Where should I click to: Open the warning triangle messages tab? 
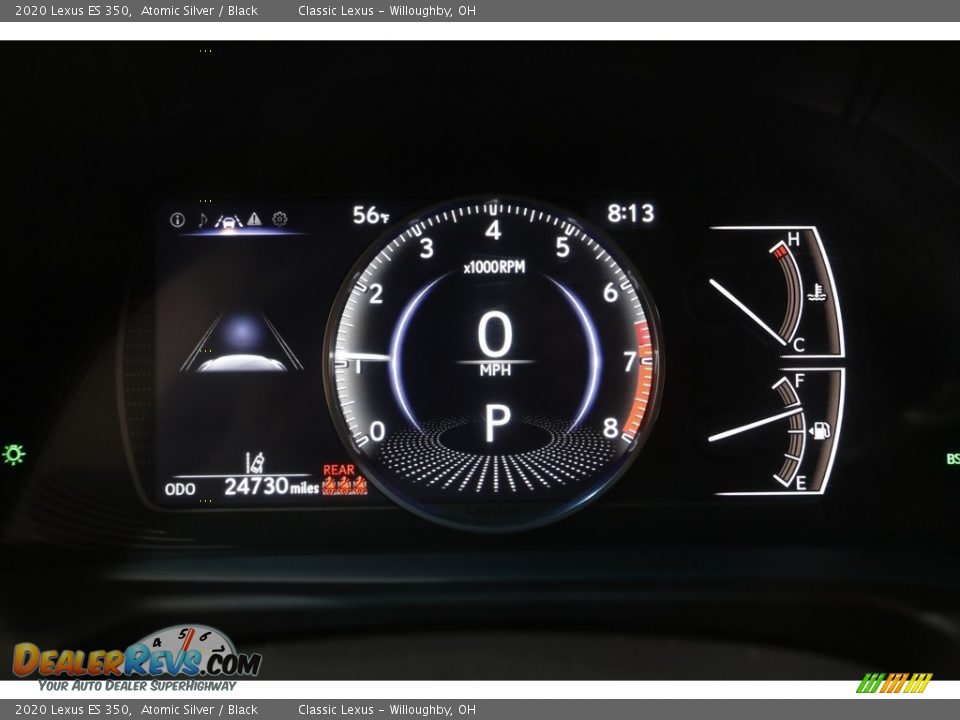(x=255, y=219)
